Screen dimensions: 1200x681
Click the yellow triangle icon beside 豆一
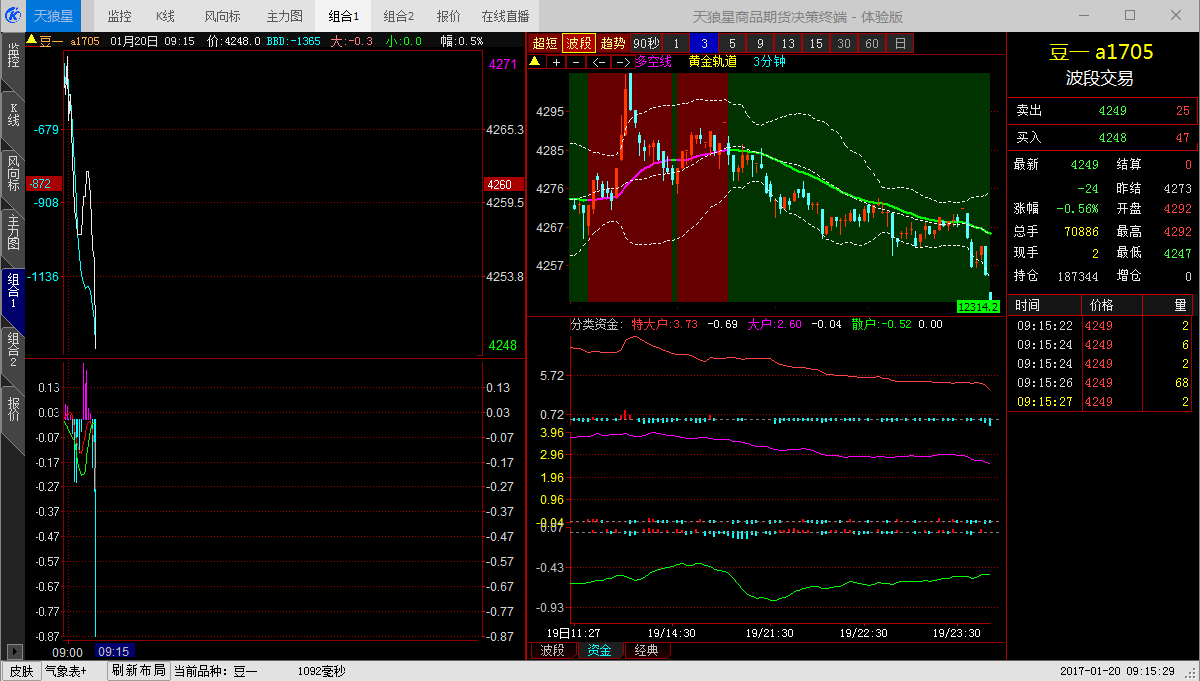point(31,41)
